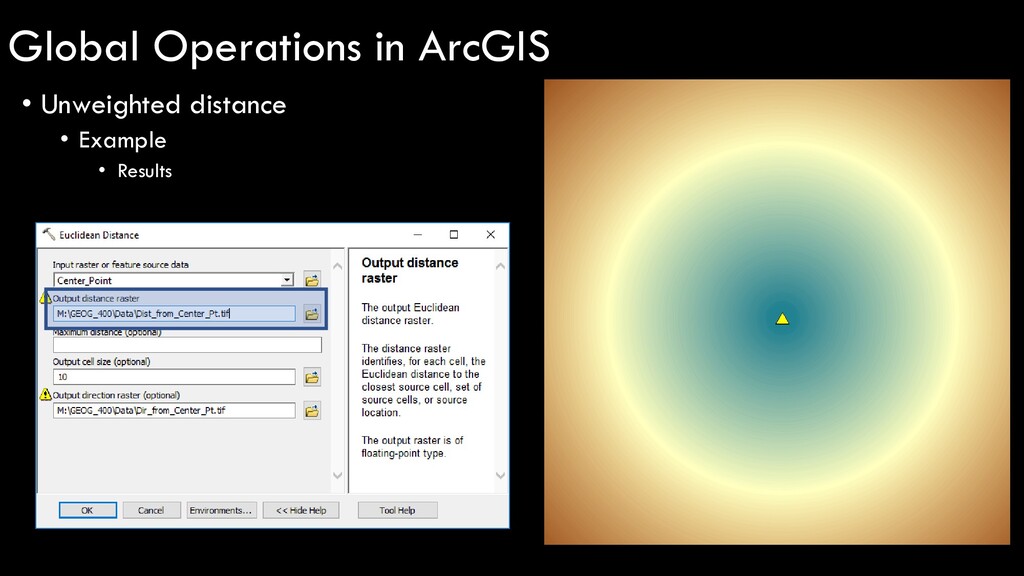
Task: Close the Euclidean Distance dialog
Action: point(490,234)
